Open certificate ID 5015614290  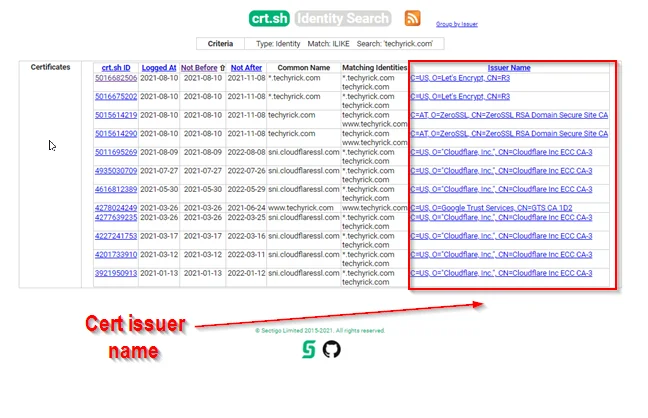[116, 134]
